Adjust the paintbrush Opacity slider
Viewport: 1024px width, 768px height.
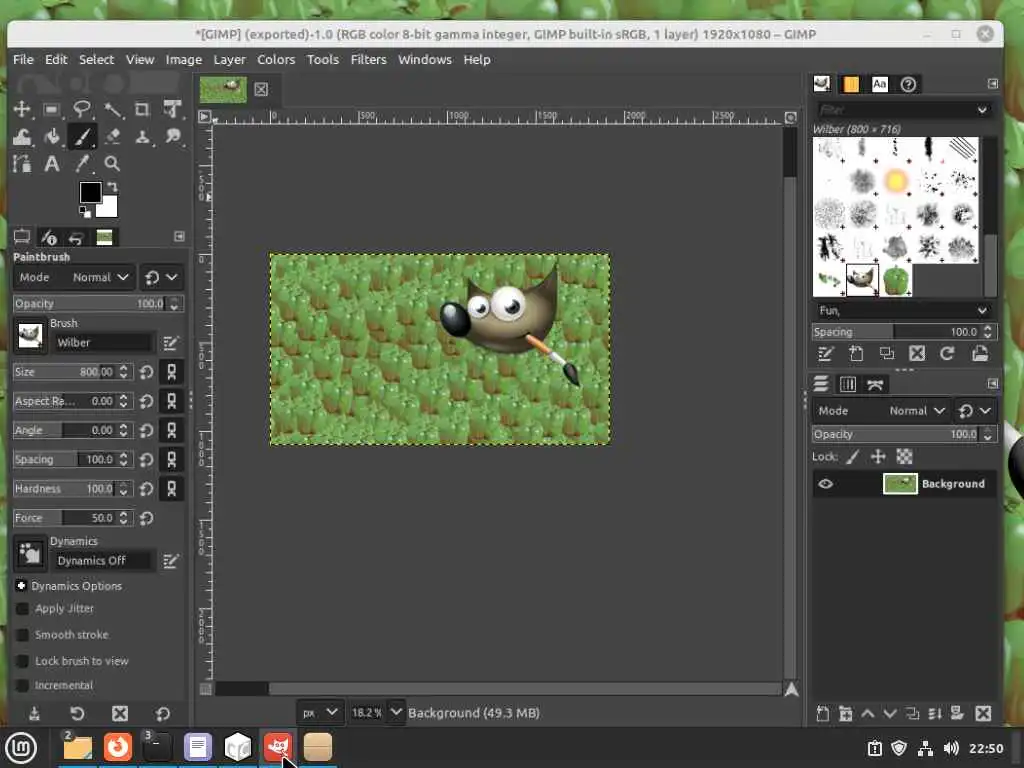click(x=97, y=304)
